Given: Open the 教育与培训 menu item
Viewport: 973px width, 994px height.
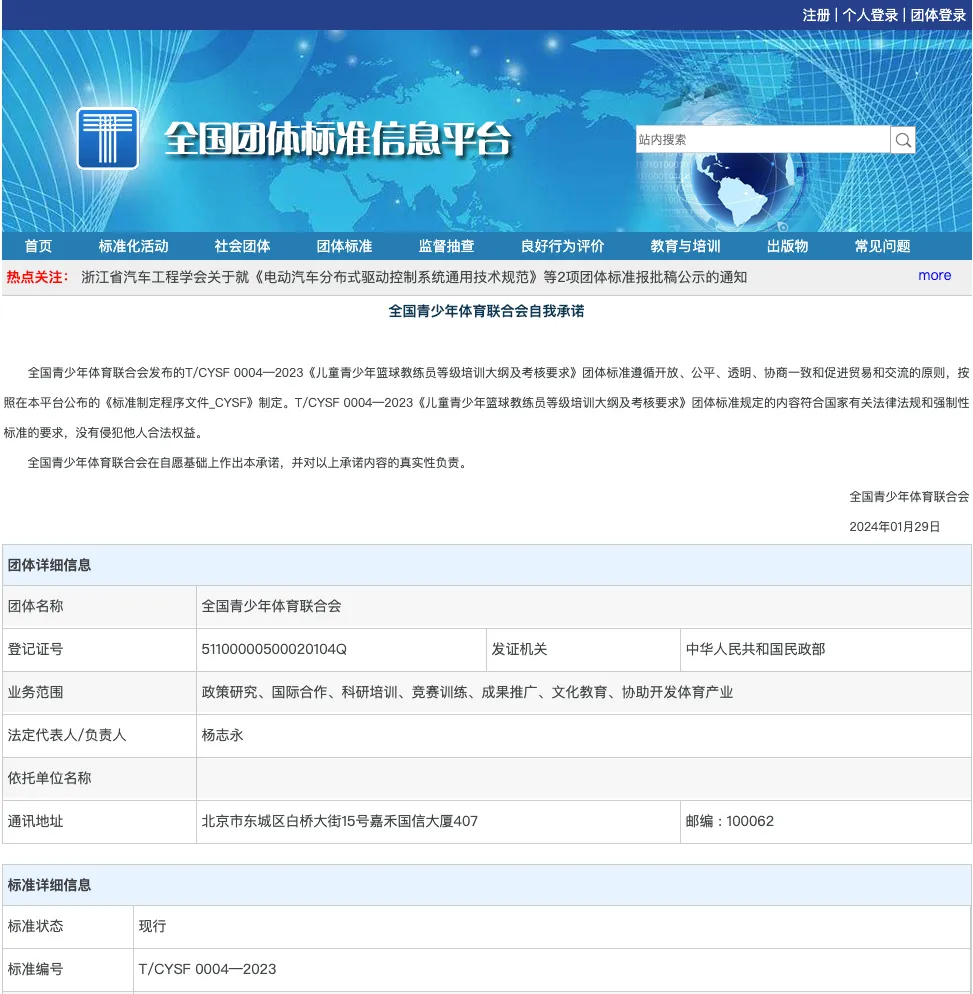Looking at the screenshot, I should (685, 246).
